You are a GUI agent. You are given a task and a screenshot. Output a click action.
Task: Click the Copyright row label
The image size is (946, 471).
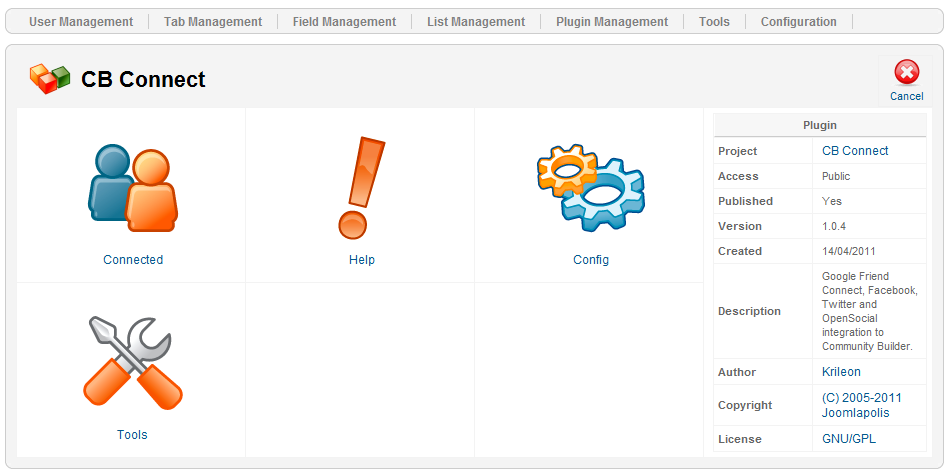point(745,405)
